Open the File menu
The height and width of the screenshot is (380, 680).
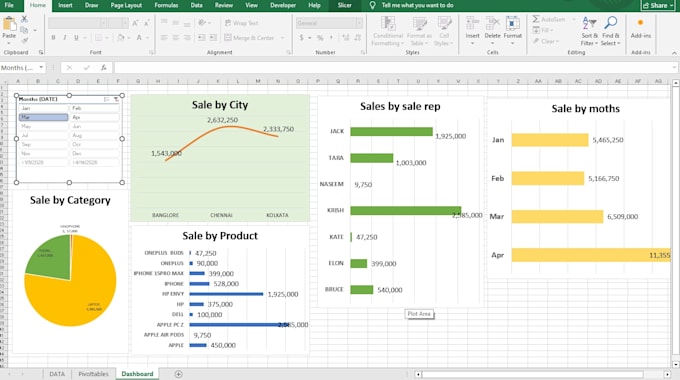9,5
